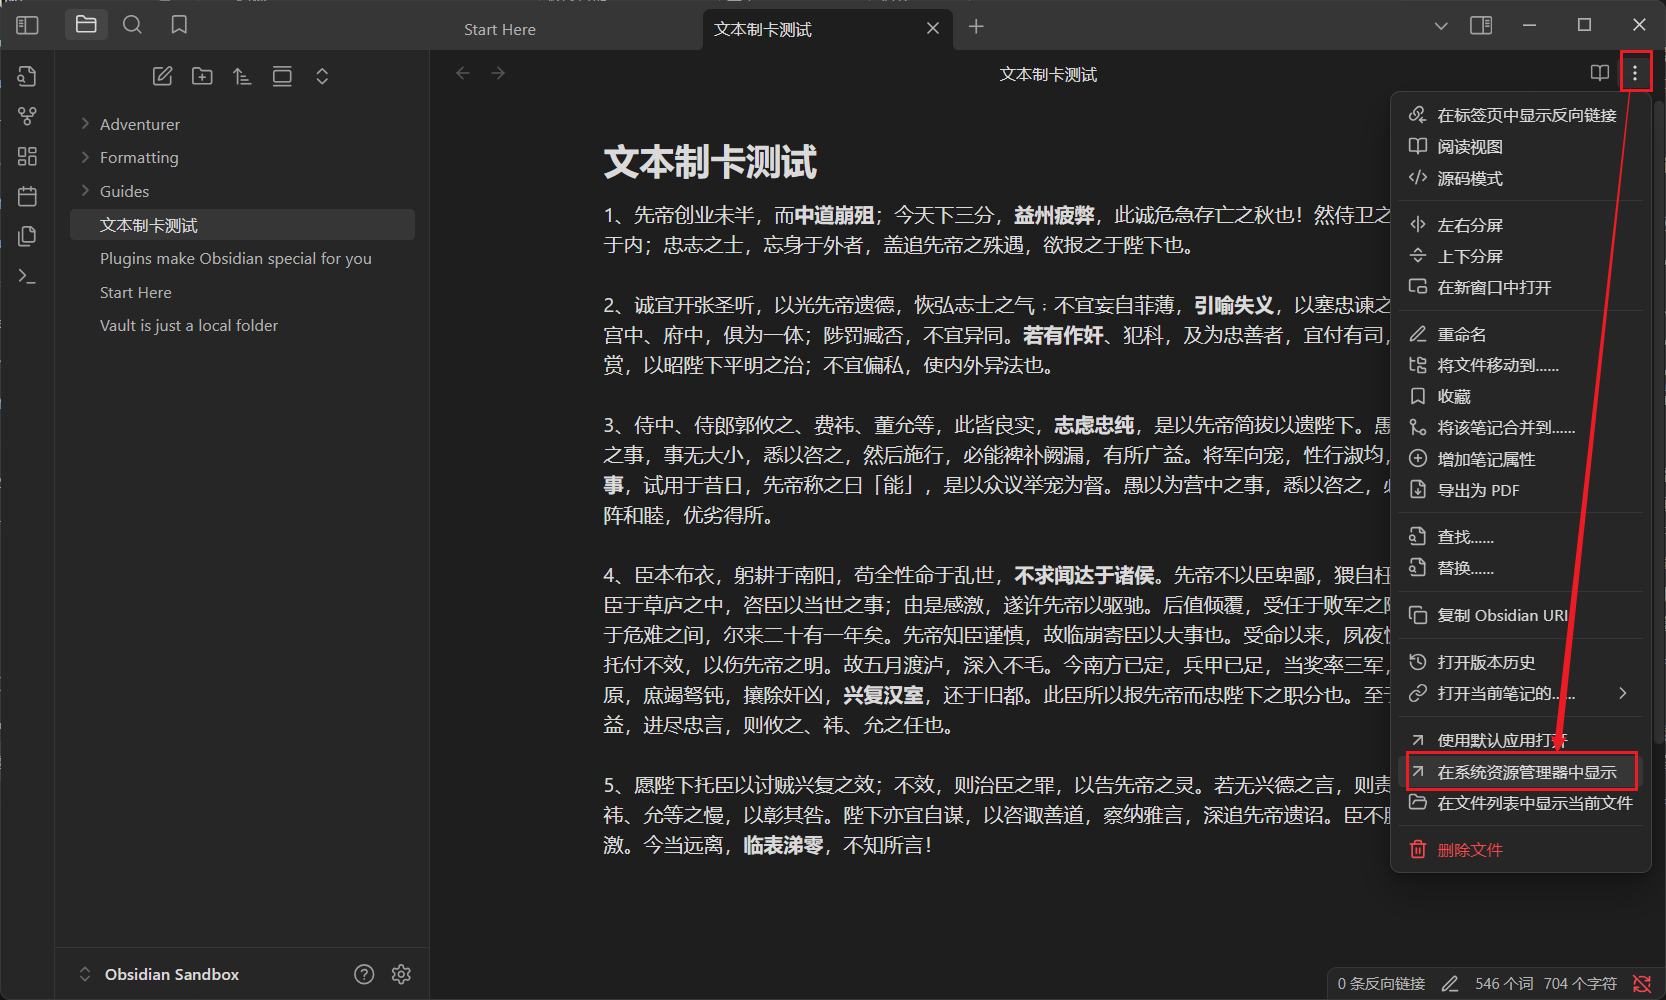This screenshot has width=1666, height=1000.
Task: Open the settings gear icon
Action: 401,974
